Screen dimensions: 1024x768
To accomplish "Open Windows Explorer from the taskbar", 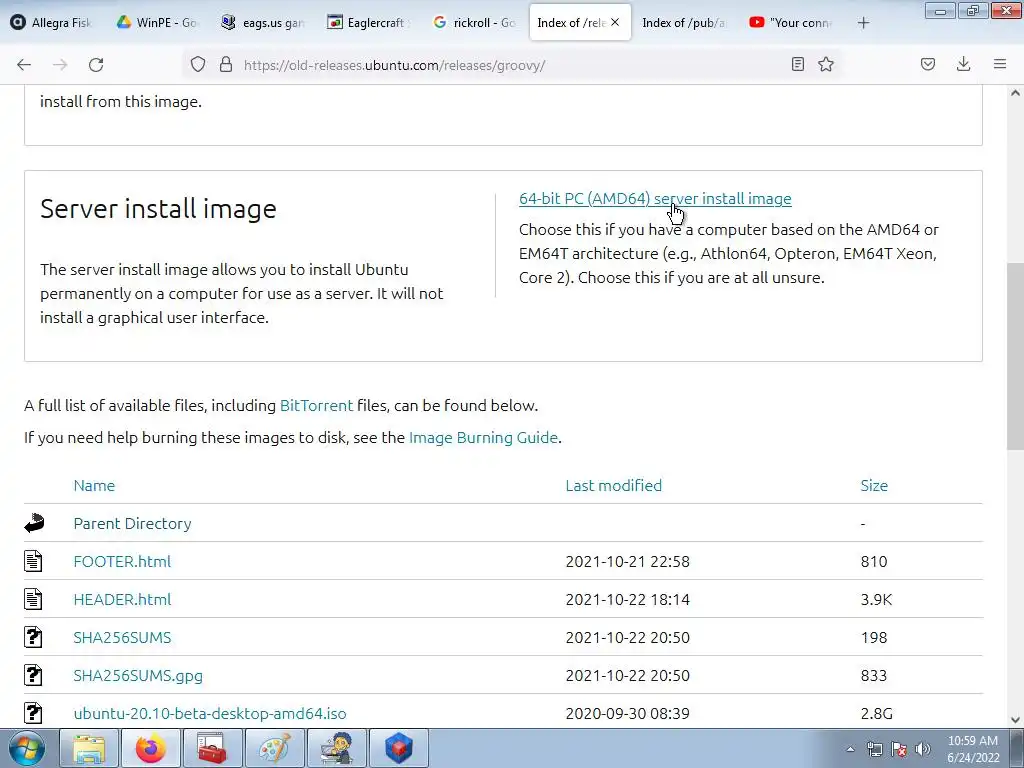I will pyautogui.click(x=89, y=748).
